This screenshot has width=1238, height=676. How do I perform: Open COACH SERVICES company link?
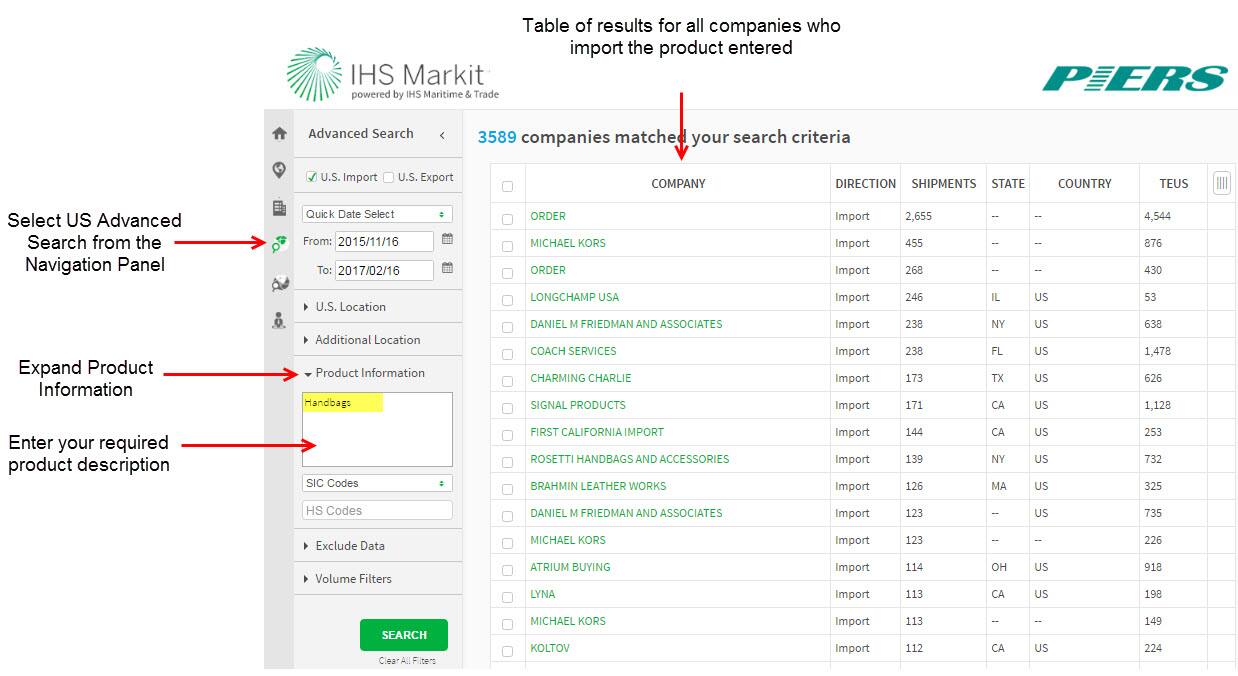[573, 351]
